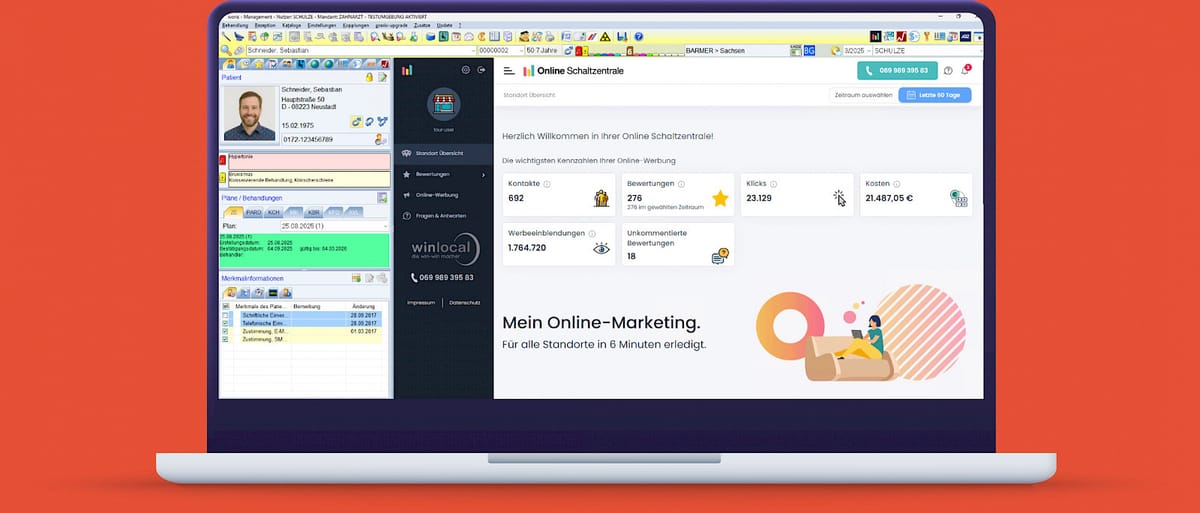Open the Zusätze menu
This screenshot has height=513, width=1200.
[x=422, y=25]
